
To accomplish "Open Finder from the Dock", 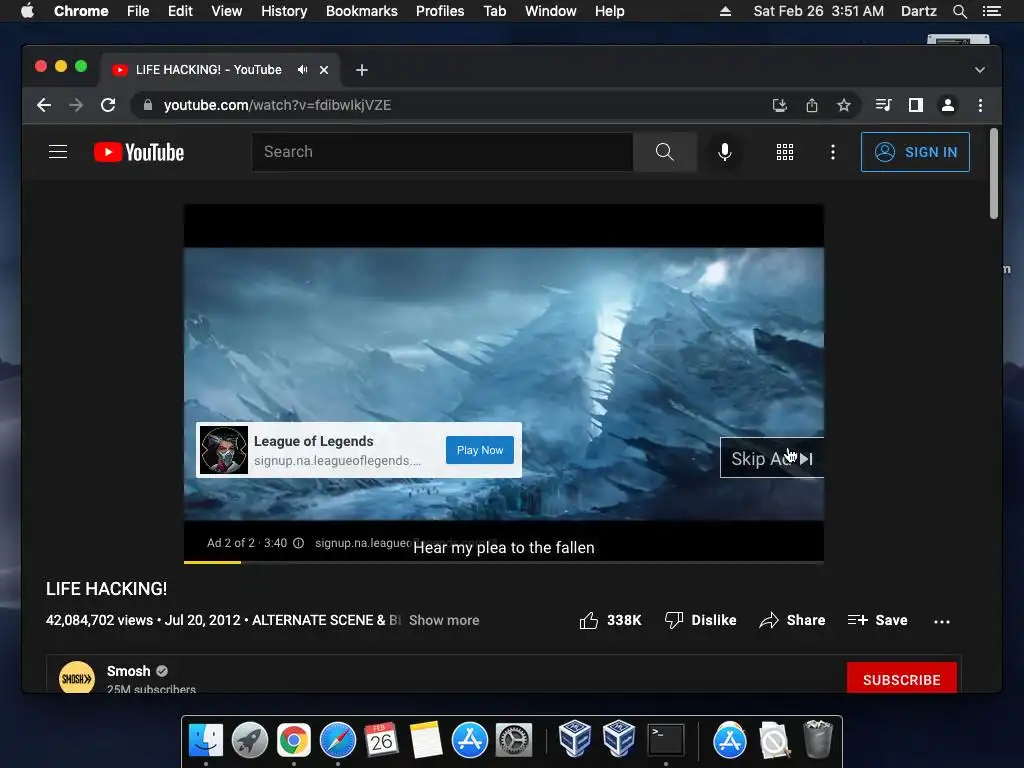I will 206,741.
